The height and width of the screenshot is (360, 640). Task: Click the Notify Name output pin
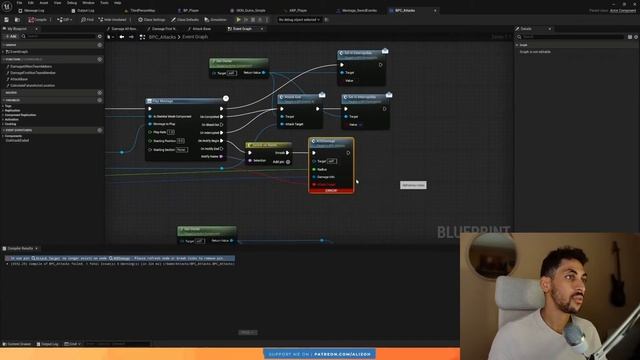(x=222, y=157)
